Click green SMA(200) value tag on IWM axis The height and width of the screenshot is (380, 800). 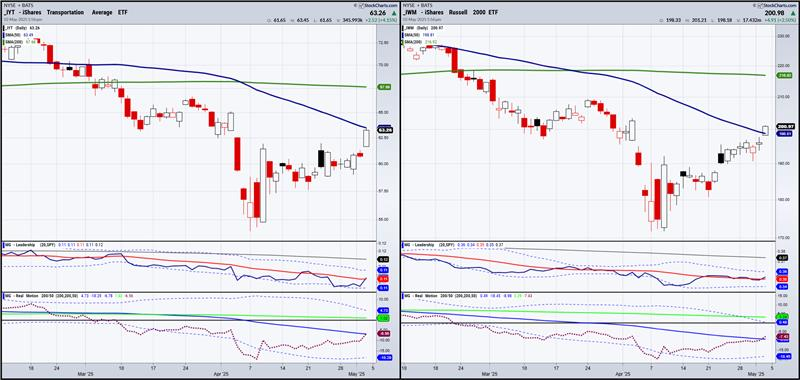pos(784,75)
